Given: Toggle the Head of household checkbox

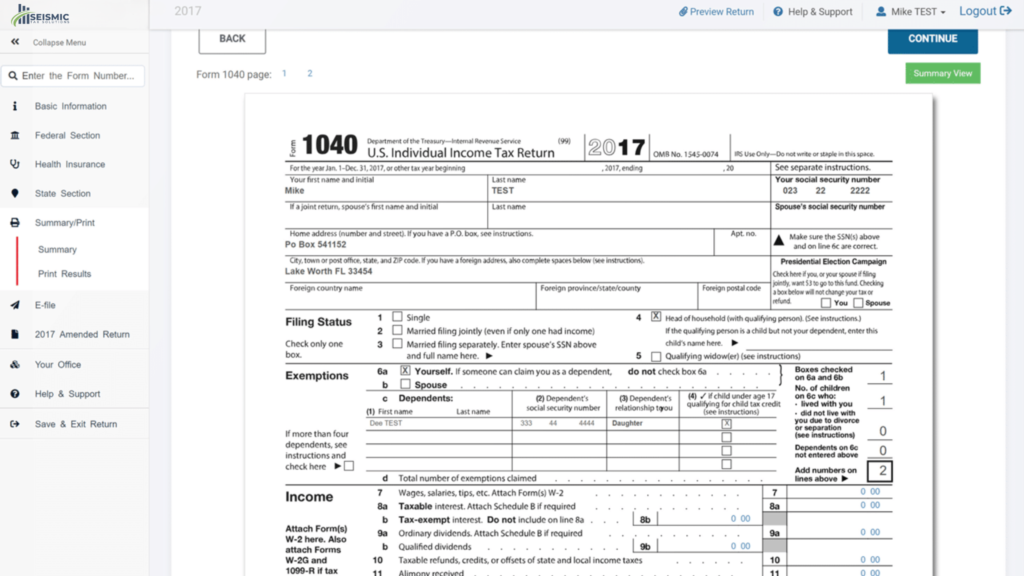Looking at the screenshot, I should point(656,317).
